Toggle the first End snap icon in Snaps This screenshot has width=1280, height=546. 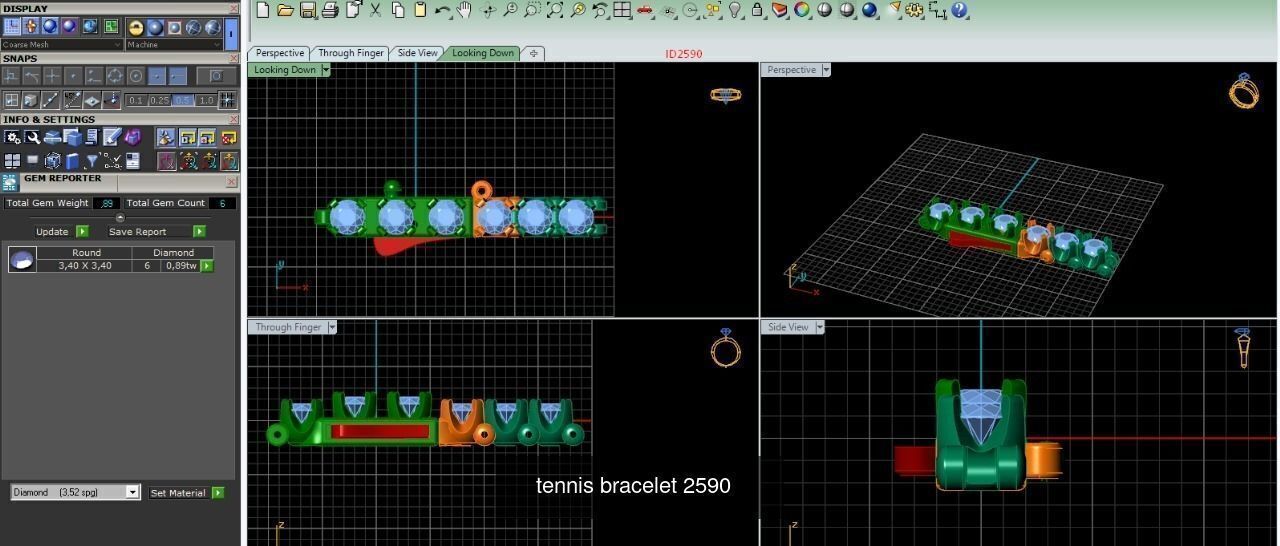point(12,76)
